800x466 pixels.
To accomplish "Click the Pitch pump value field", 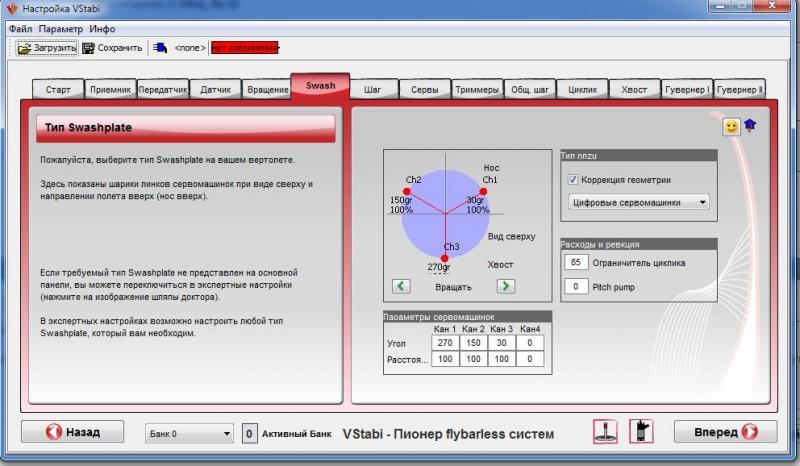I will click(575, 287).
